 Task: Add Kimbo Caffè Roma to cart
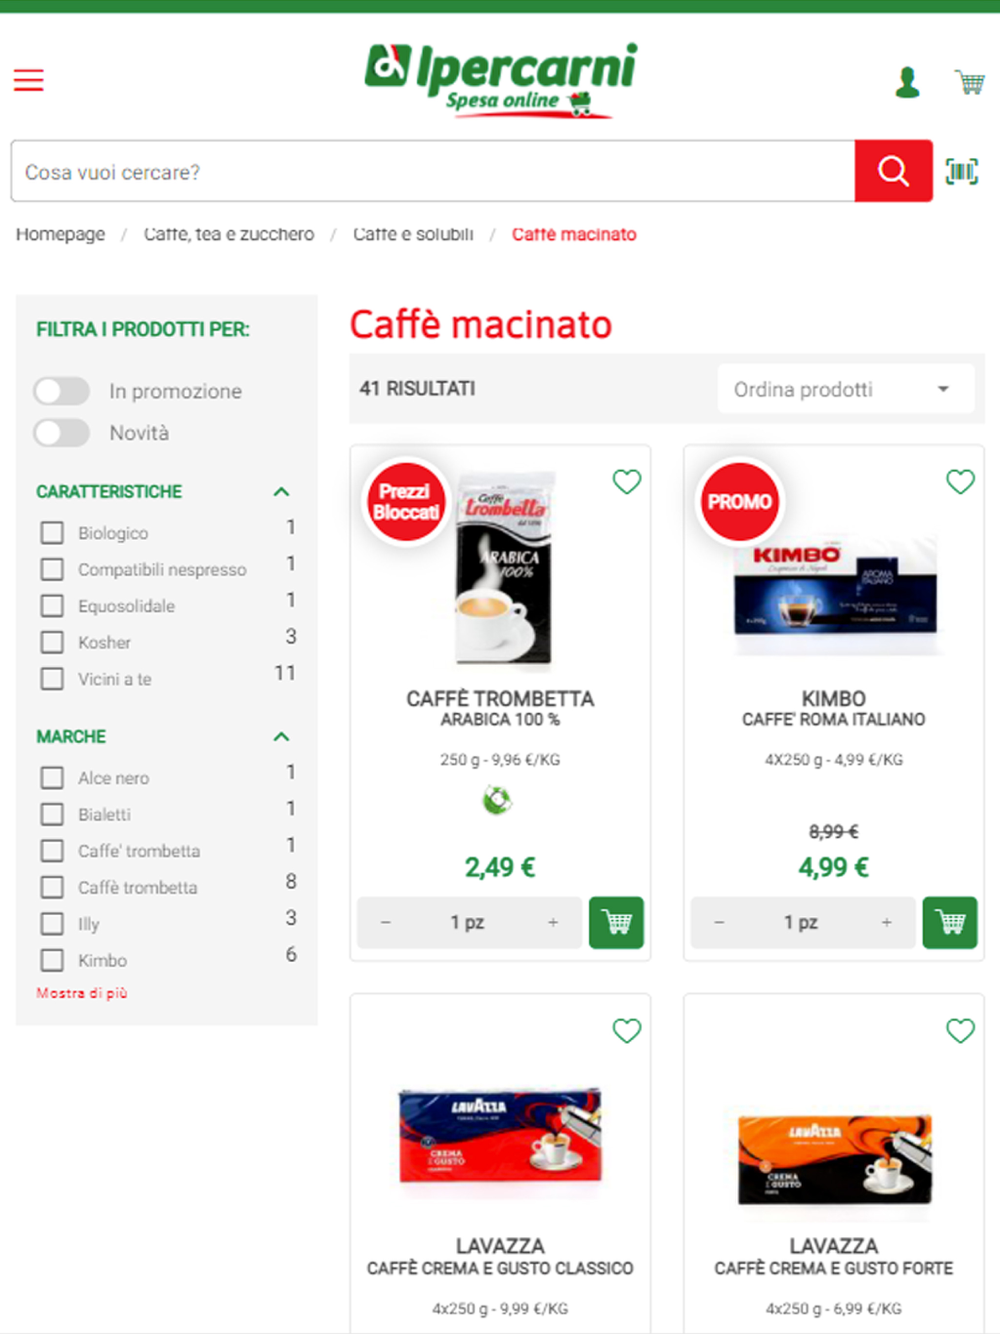tap(950, 922)
